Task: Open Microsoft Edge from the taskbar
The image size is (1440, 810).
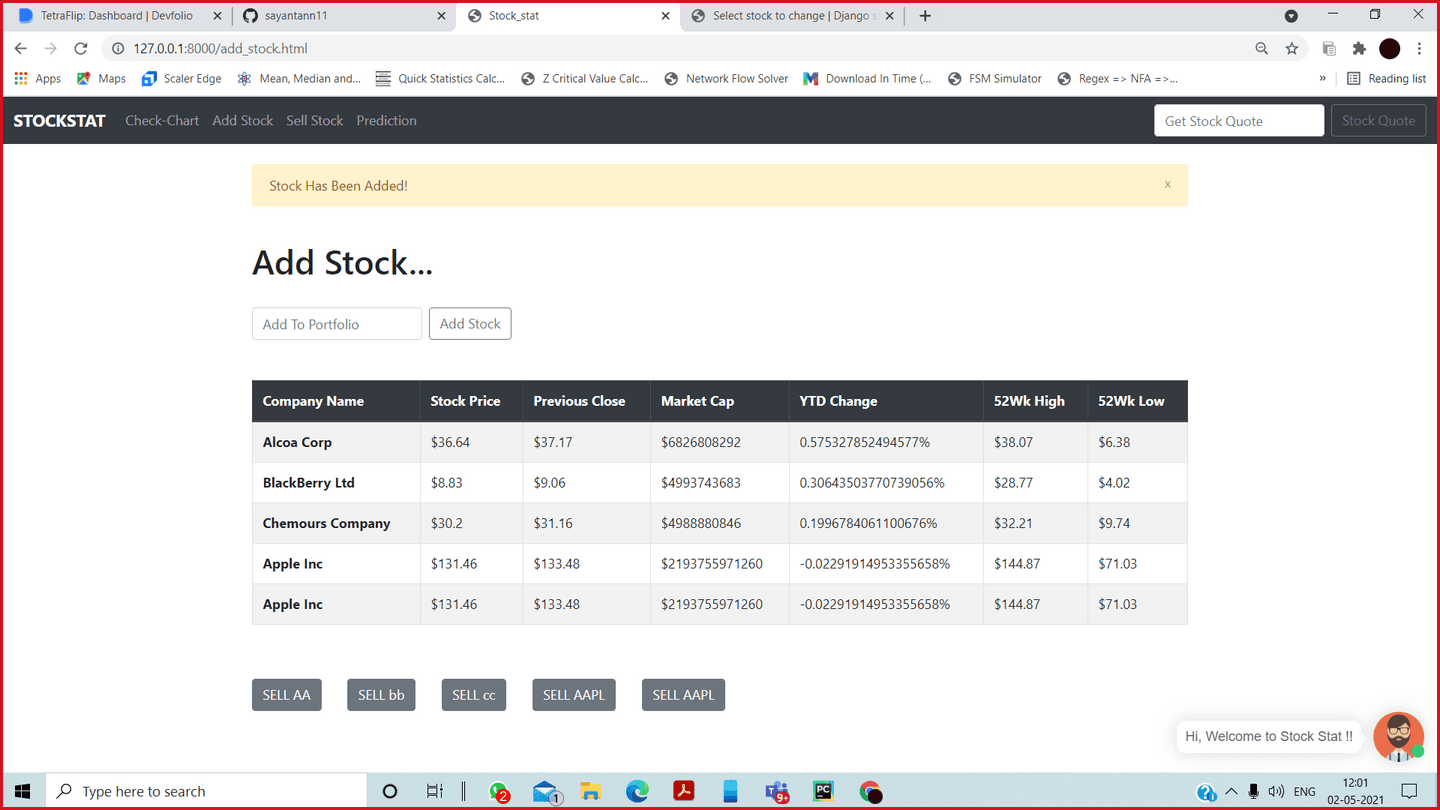Action: [x=637, y=792]
